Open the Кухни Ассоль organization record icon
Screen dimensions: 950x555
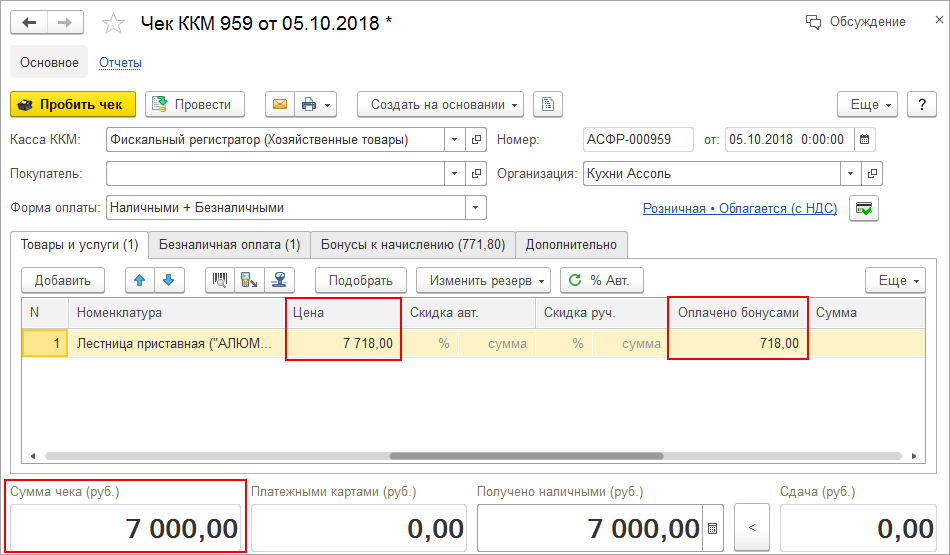[872, 173]
